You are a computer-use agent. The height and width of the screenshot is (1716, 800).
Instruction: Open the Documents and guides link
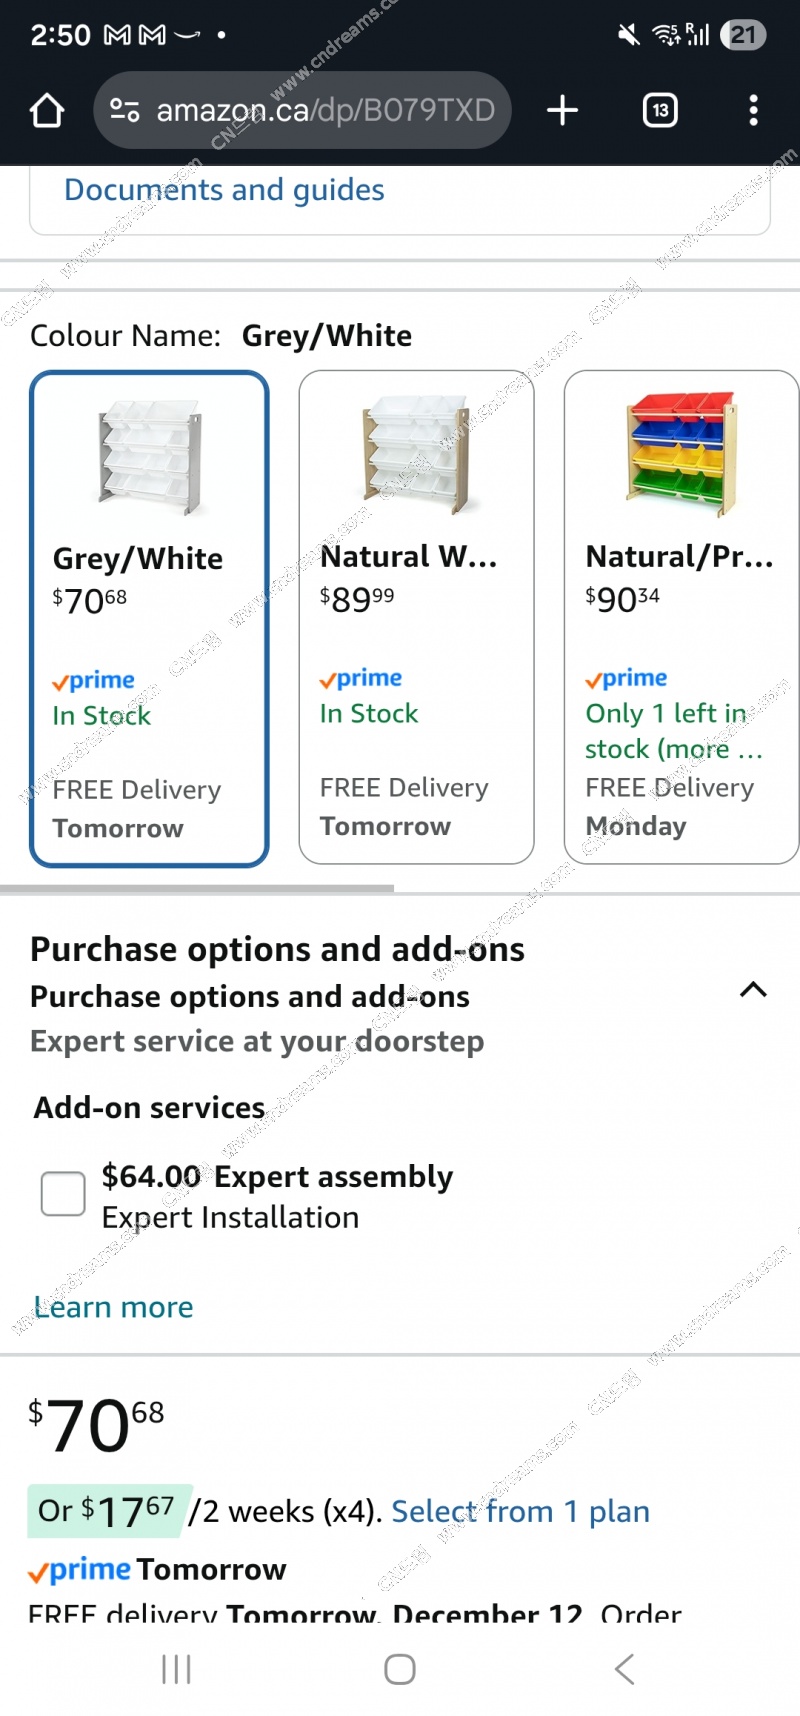point(224,190)
